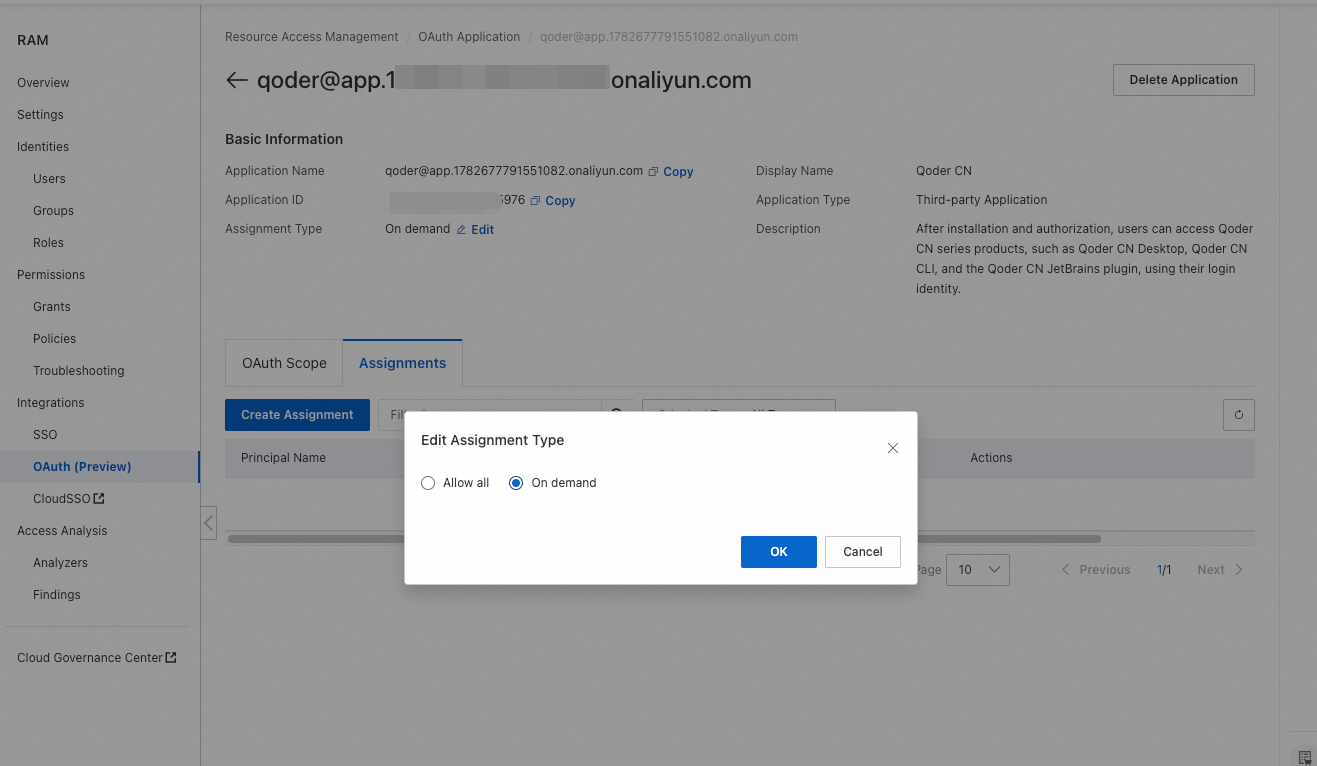This screenshot has width=1317, height=766.
Task: Click the Actions column header
Action: click(x=991, y=458)
